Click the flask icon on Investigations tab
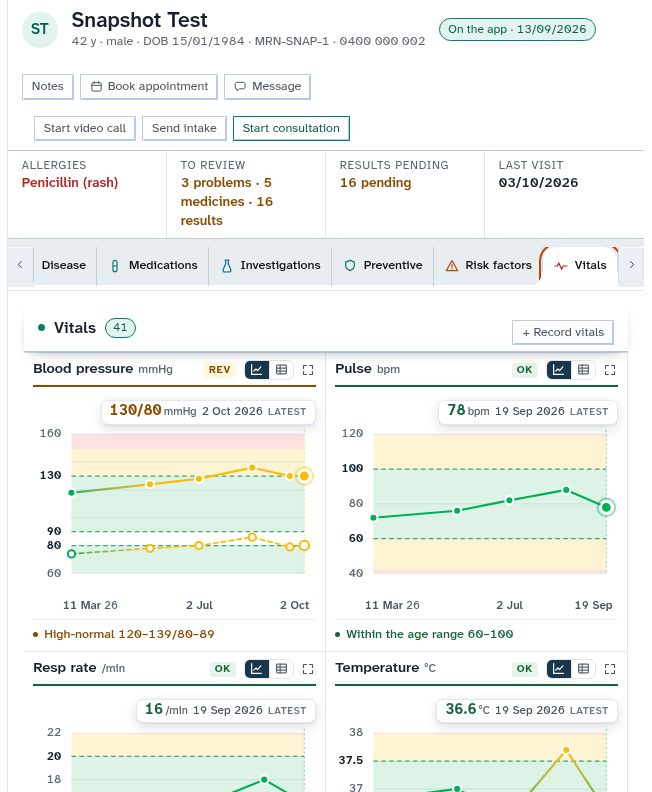This screenshot has width=652, height=792. tap(227, 266)
